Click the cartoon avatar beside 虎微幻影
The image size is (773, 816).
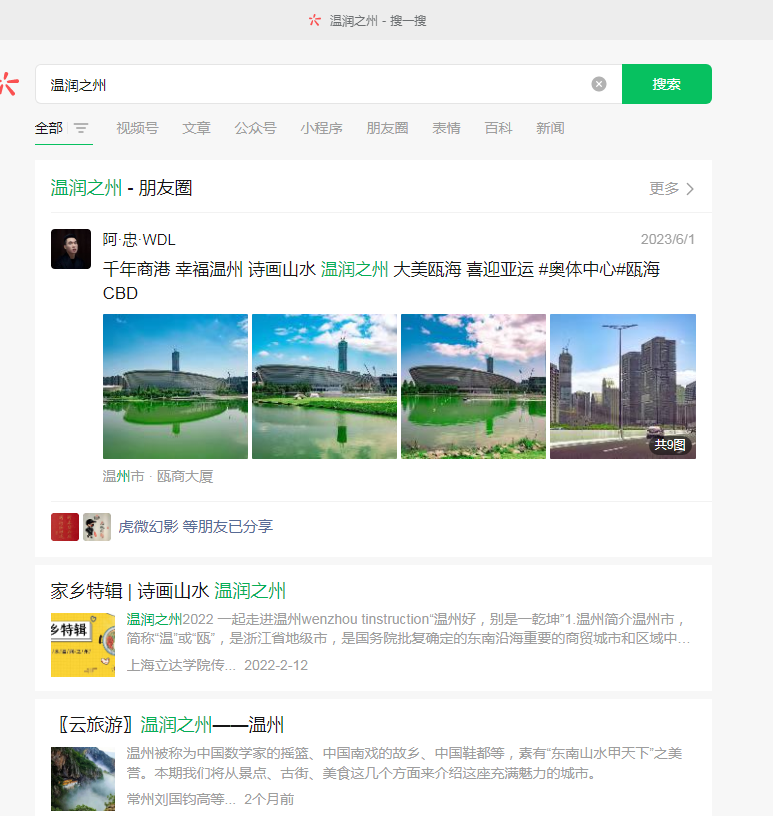point(97,527)
